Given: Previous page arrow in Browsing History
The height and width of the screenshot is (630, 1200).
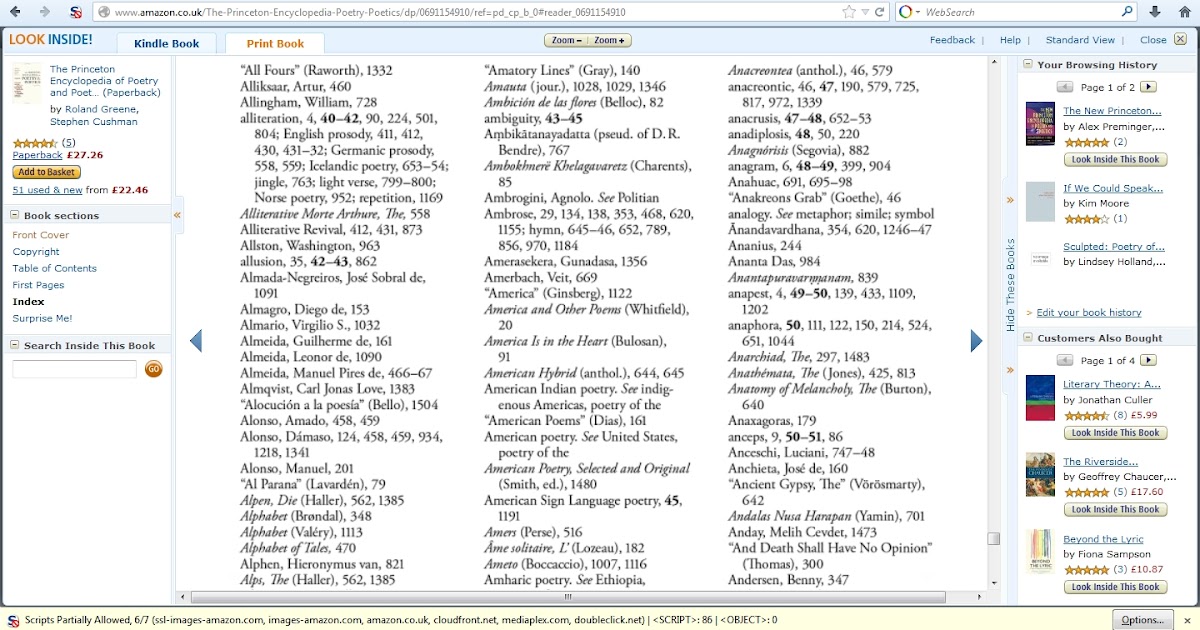Looking at the screenshot, I should click(x=1065, y=87).
